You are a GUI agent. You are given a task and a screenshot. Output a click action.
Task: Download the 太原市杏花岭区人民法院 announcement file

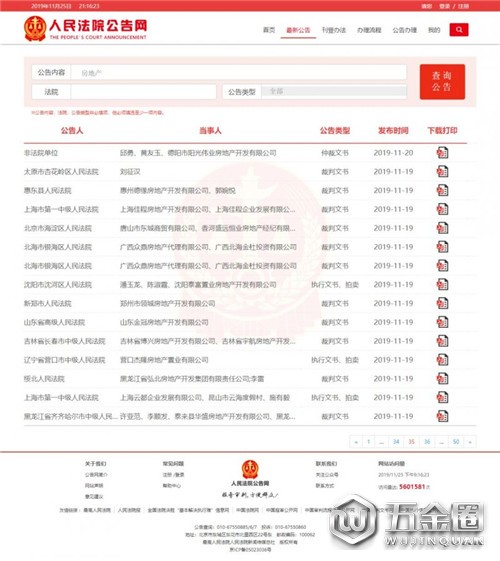point(442,172)
